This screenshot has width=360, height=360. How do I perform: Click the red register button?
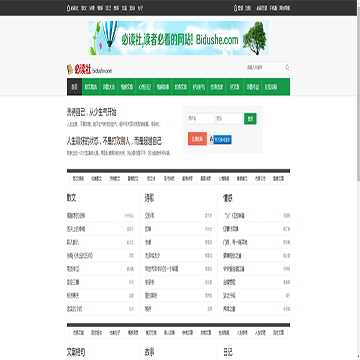pyautogui.click(x=197, y=139)
